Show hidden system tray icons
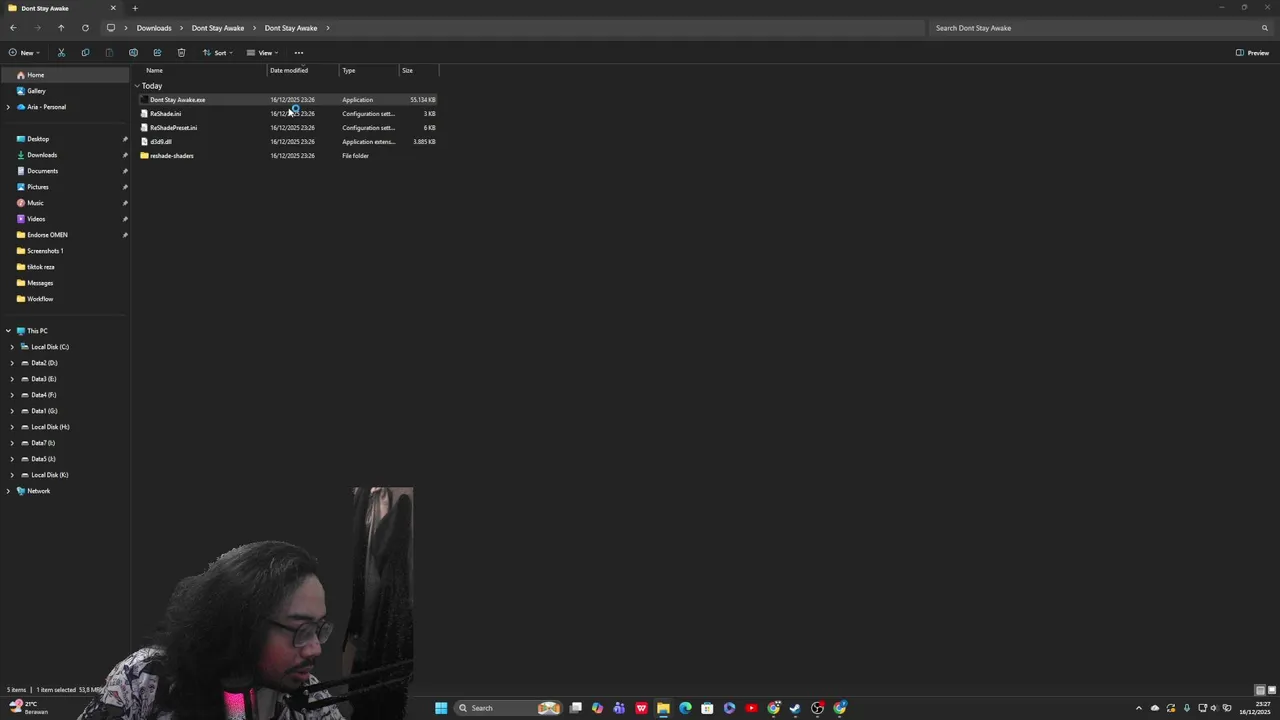This screenshot has height=720, width=1280. [1138, 708]
